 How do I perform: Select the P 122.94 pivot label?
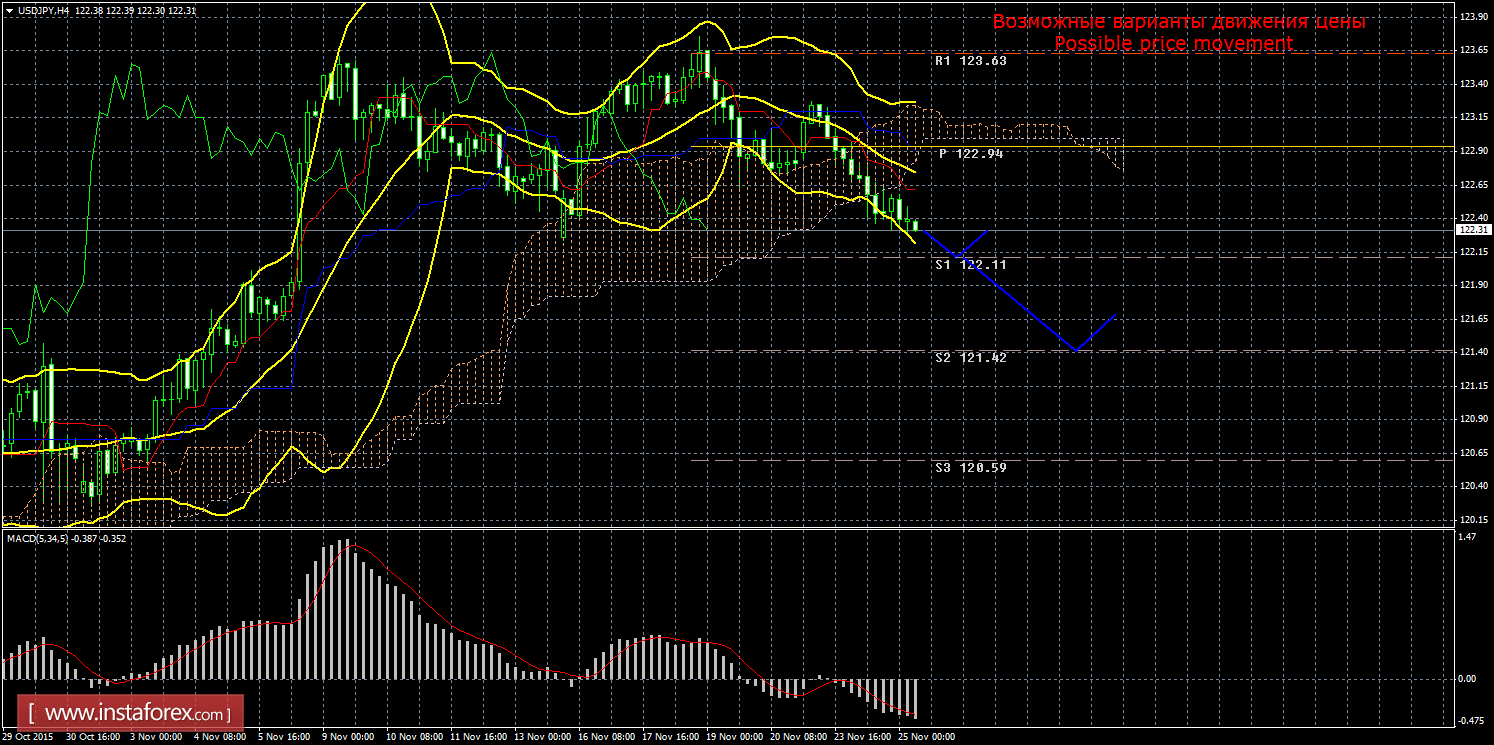click(x=970, y=154)
